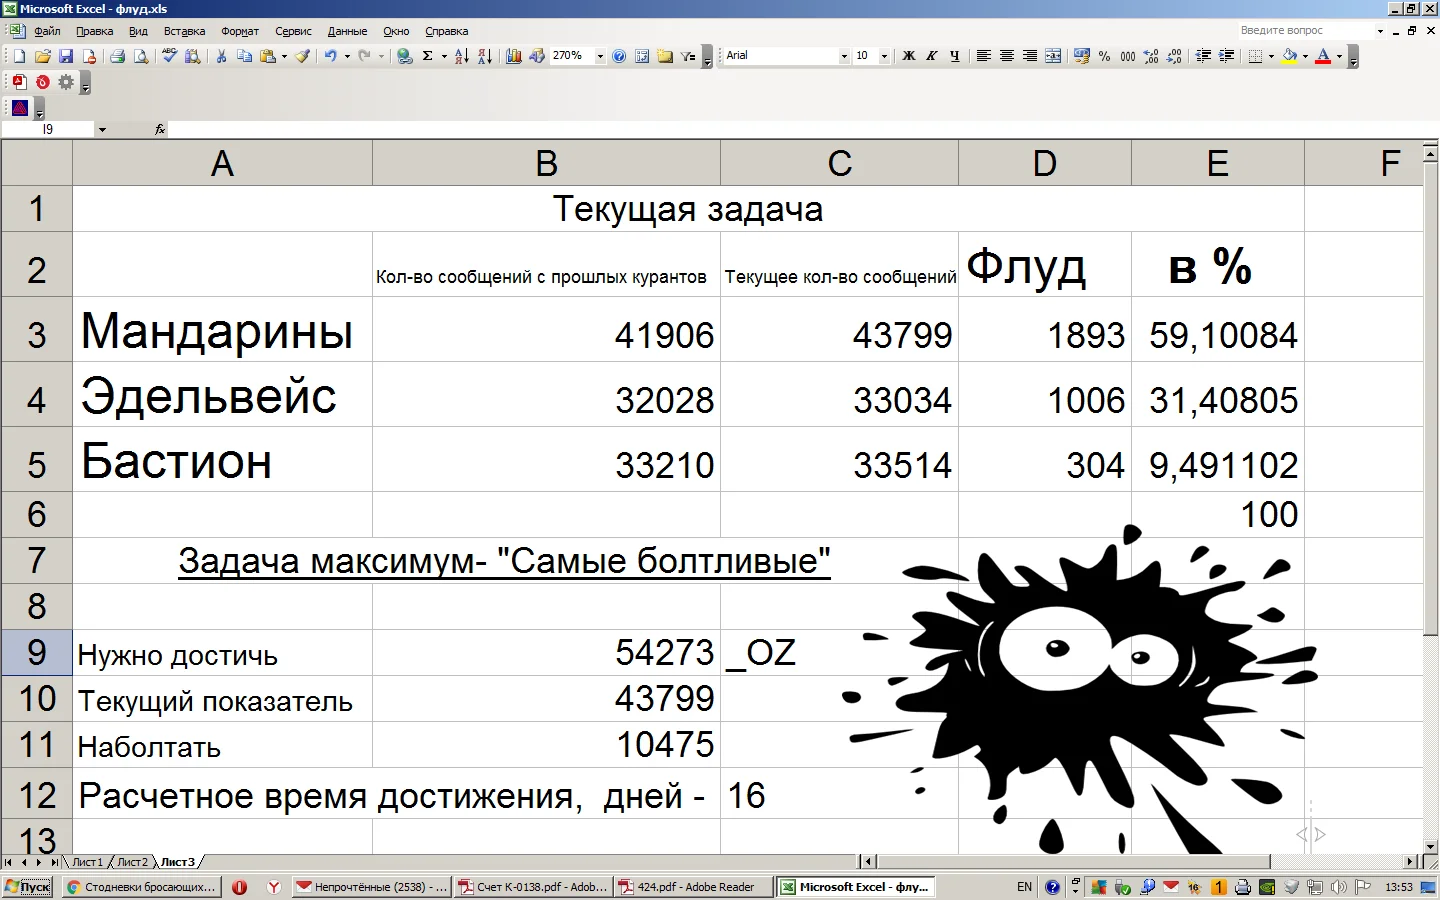Screen dimensions: 1440x900
Task: Click the Save floppy disk icon
Action: point(66,56)
